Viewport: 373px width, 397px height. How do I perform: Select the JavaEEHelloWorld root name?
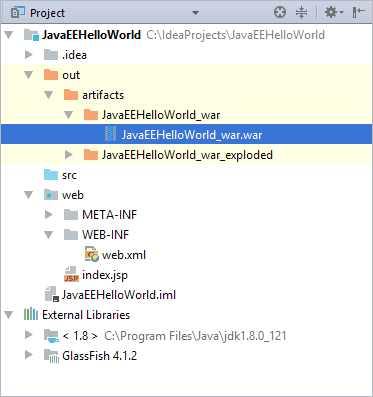tap(91, 35)
